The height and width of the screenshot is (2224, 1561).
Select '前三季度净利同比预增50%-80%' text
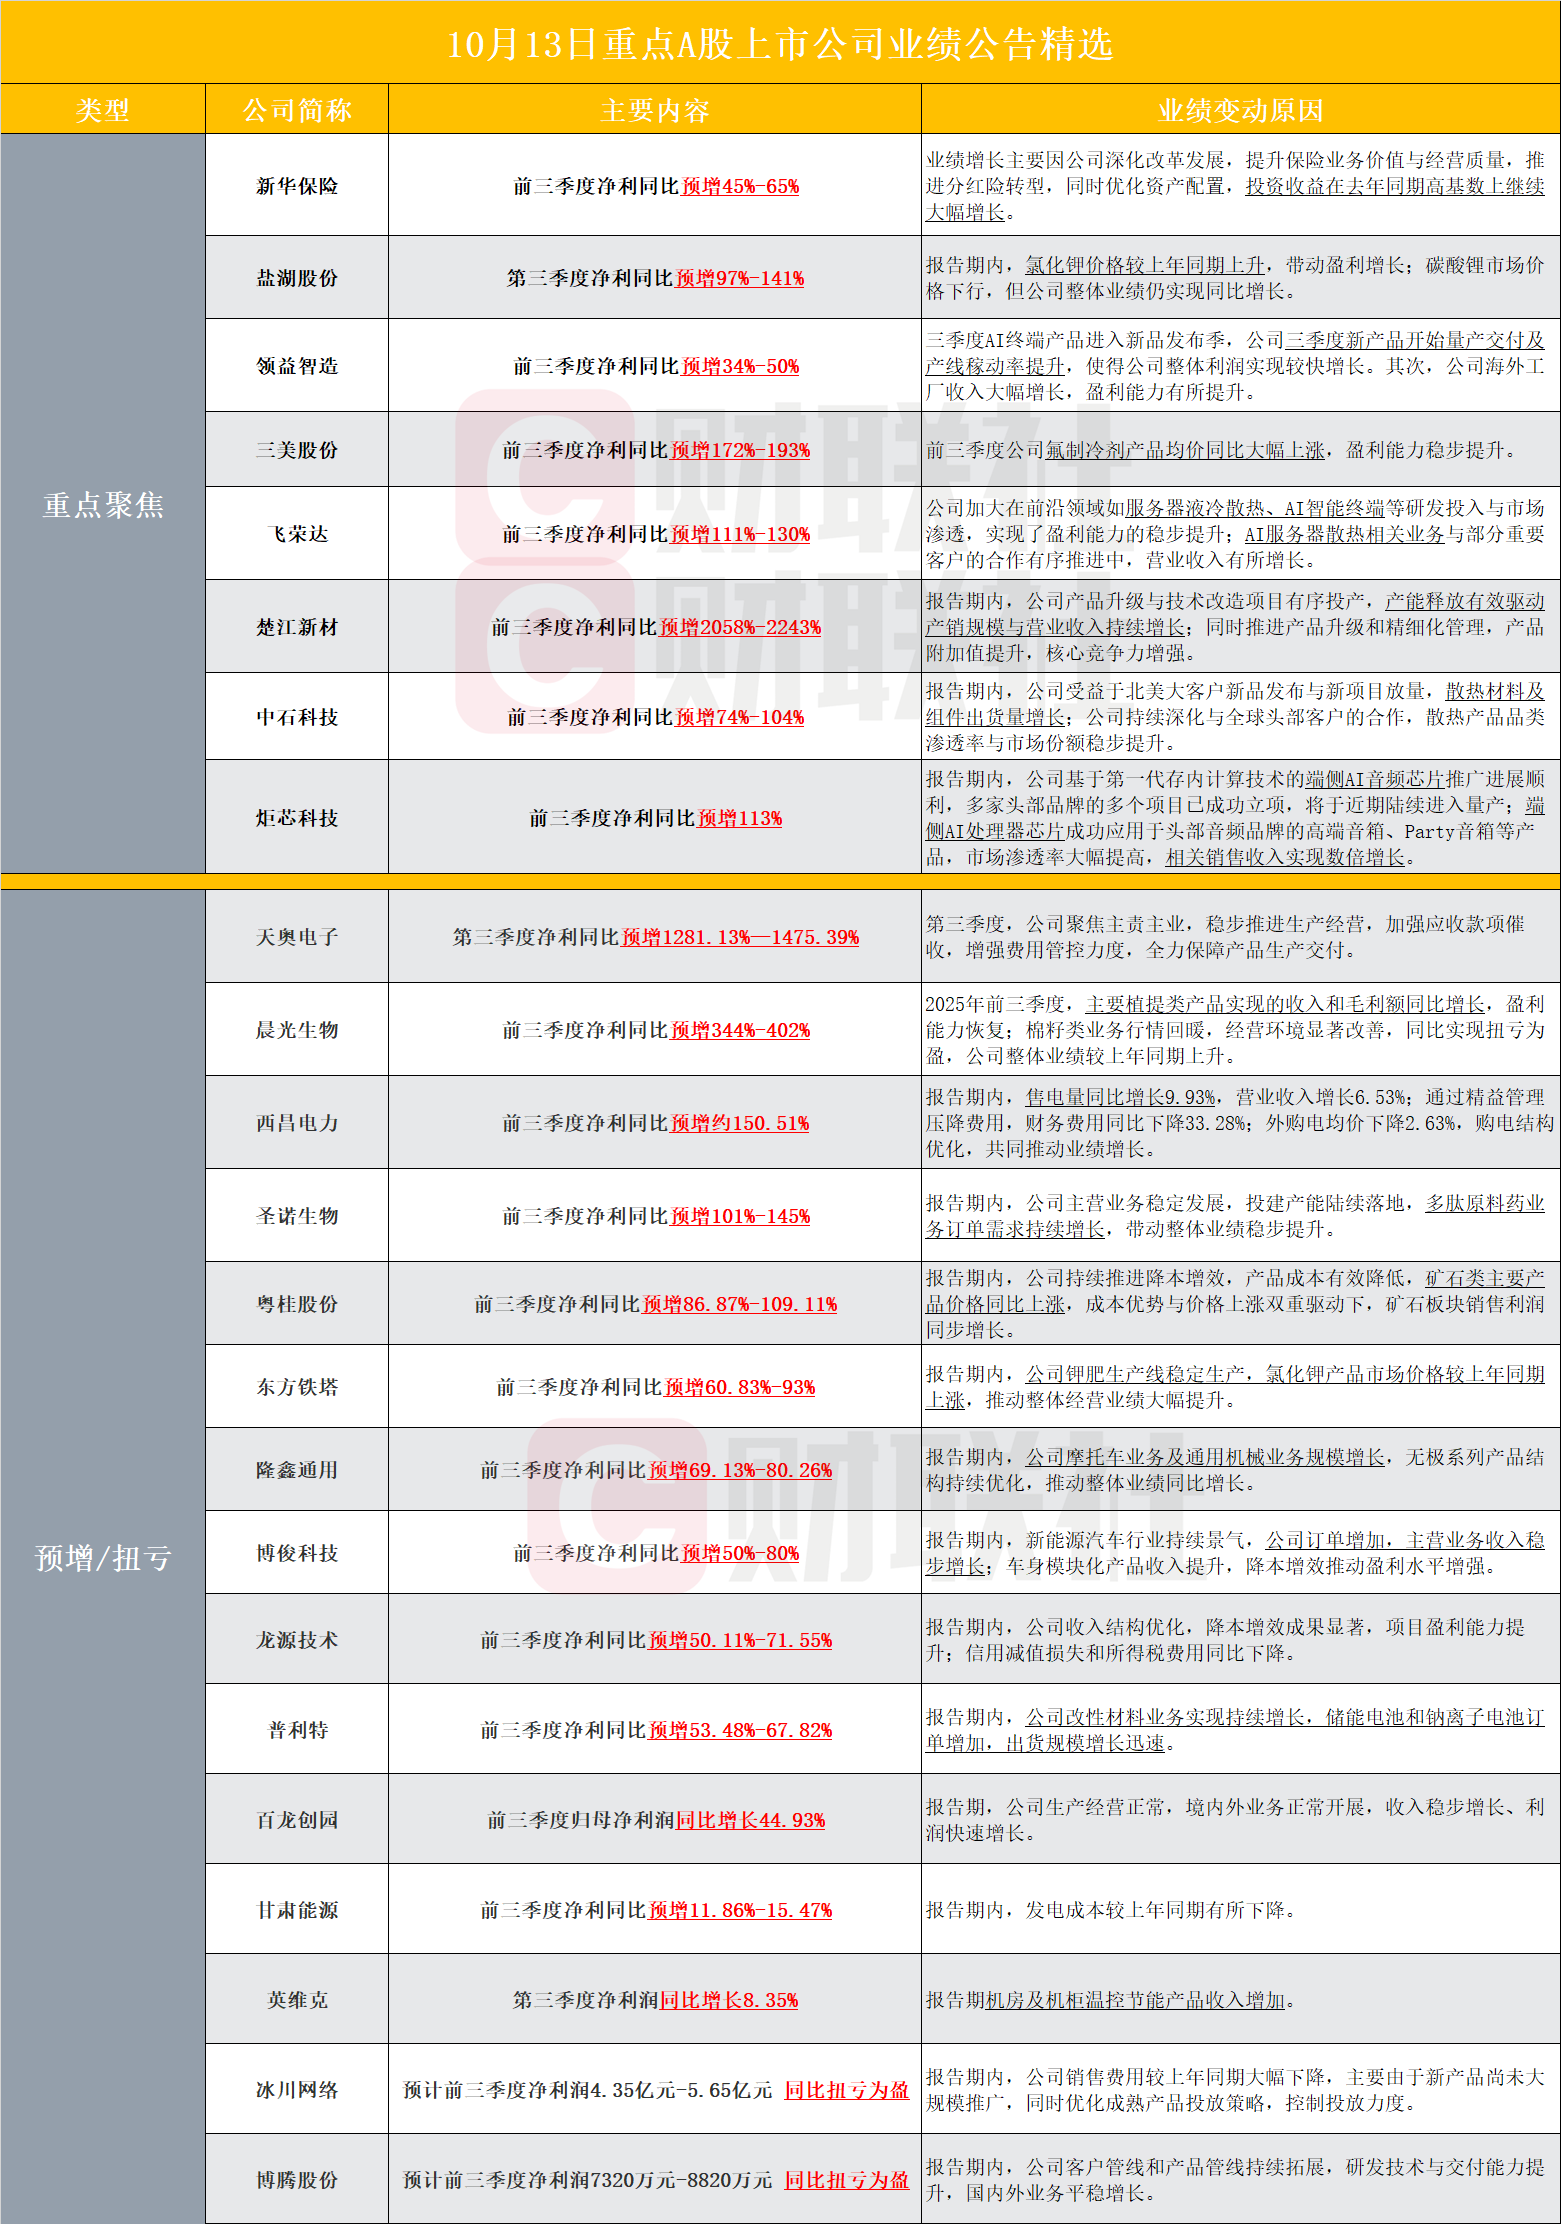[656, 1553]
